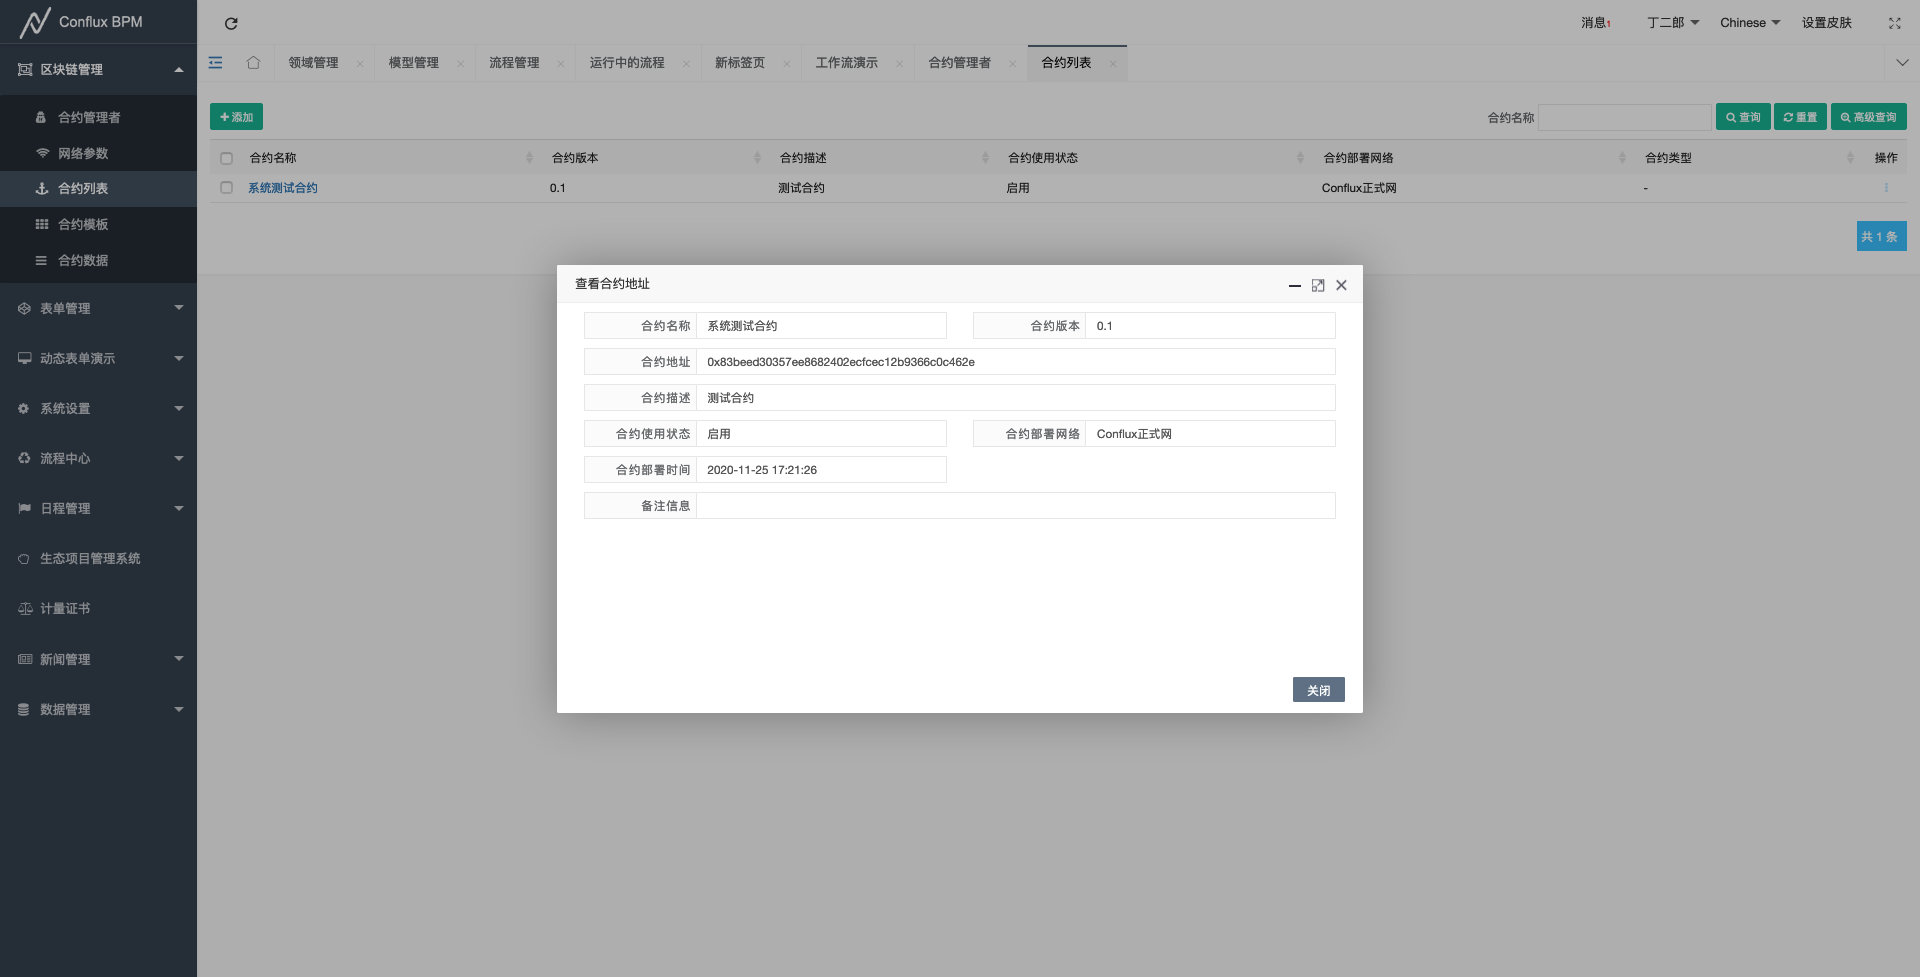Sort by 合约名称 column arrows
This screenshot has height=977, width=1920.
click(x=529, y=158)
